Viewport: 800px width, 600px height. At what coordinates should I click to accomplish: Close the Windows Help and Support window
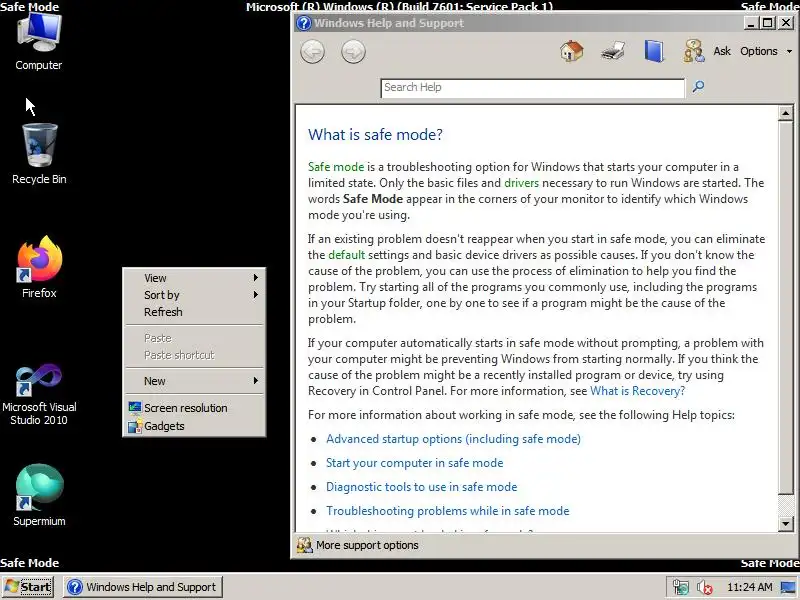pos(786,23)
